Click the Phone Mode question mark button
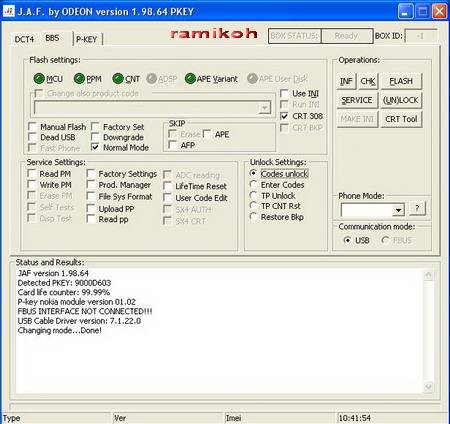 pyautogui.click(x=417, y=209)
